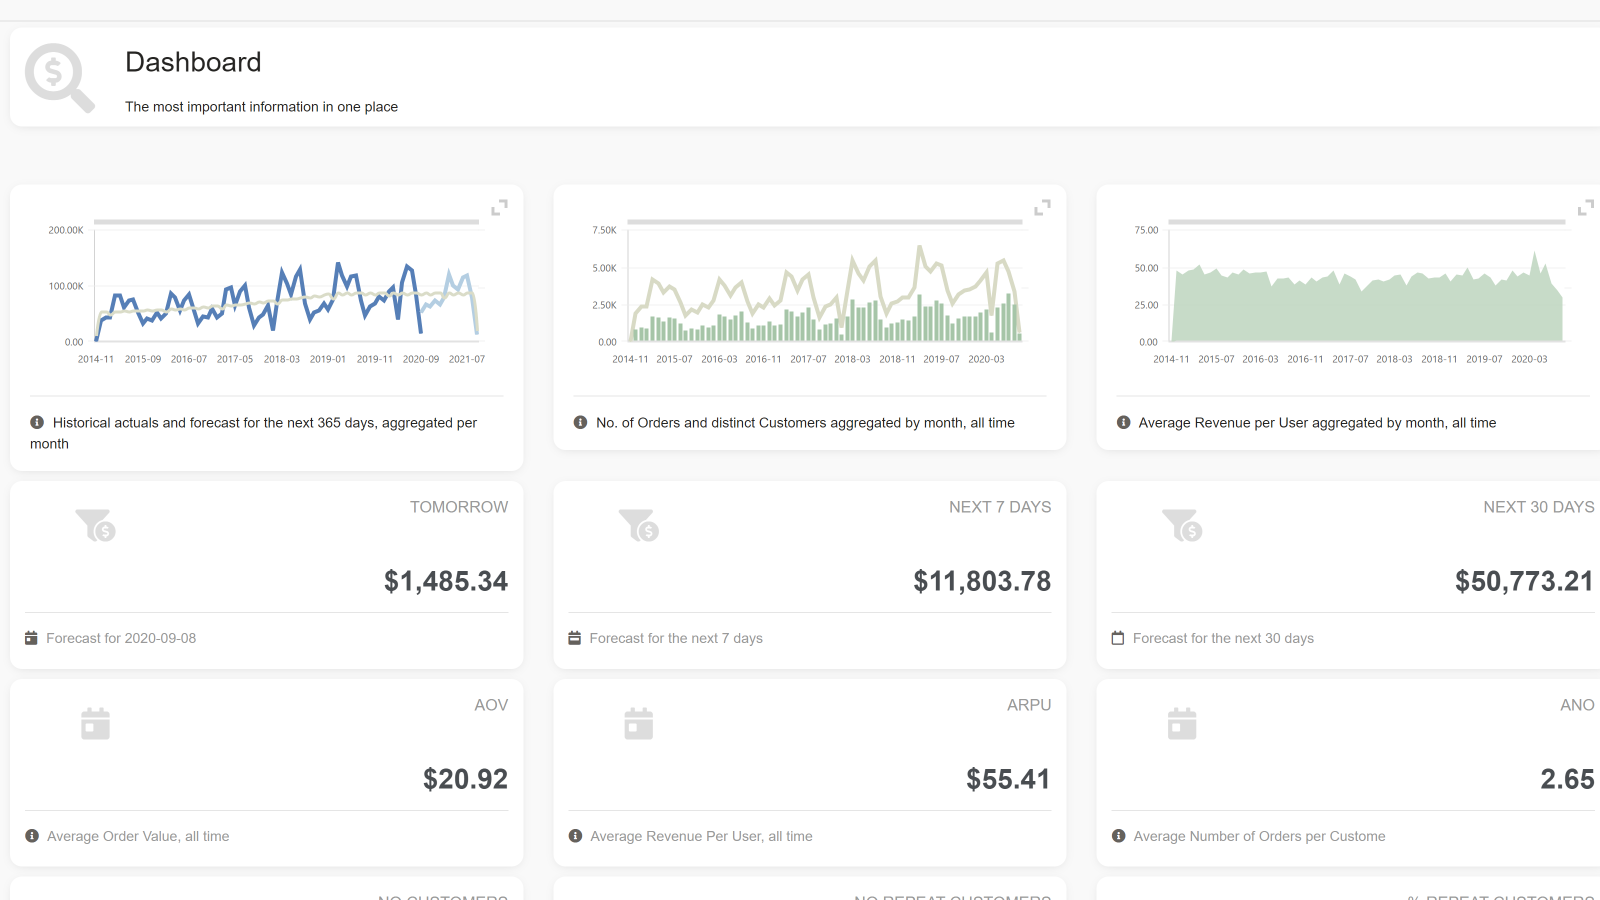The image size is (1600, 900).
Task: Click the $20.92 value
Action: pyautogui.click(x=465, y=779)
